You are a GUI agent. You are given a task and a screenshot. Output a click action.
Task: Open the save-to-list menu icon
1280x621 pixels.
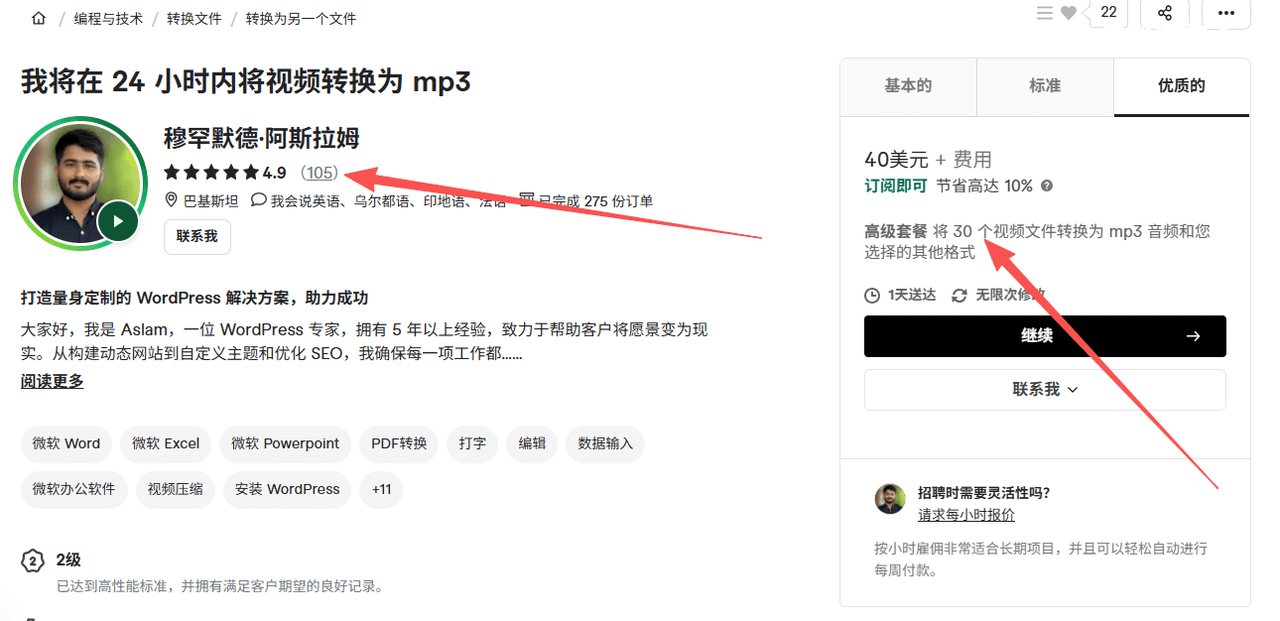[1044, 13]
